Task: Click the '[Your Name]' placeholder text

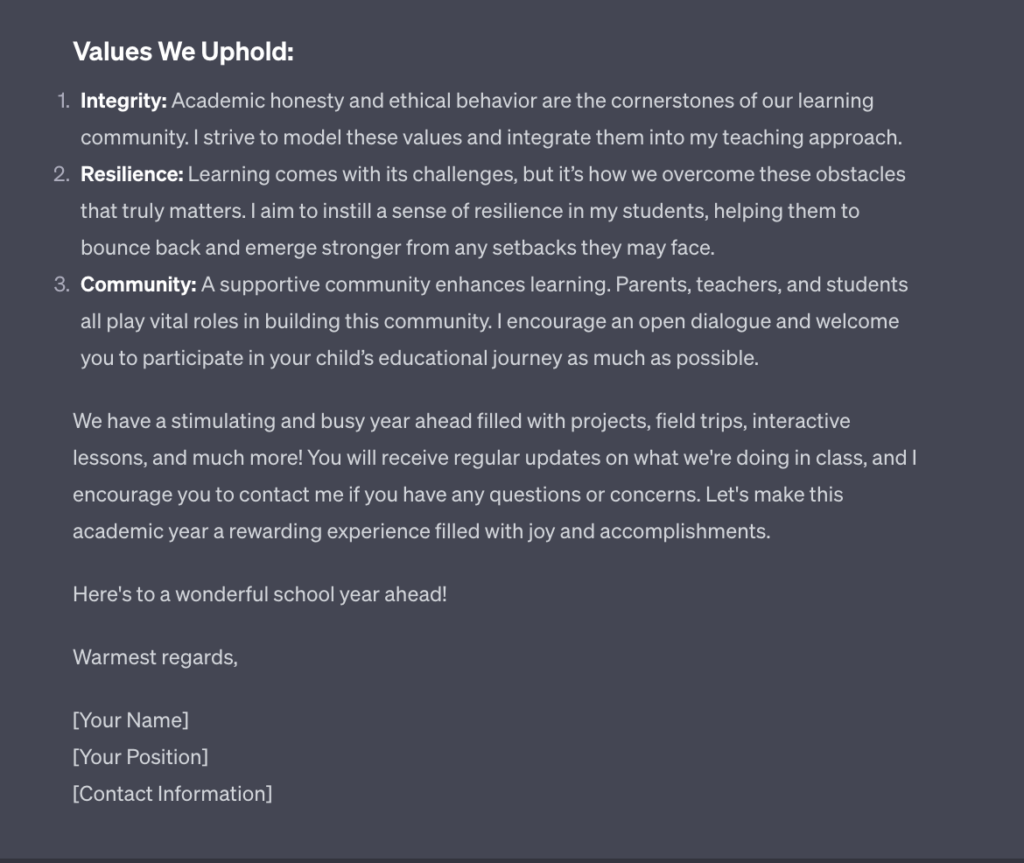Action: 131,720
